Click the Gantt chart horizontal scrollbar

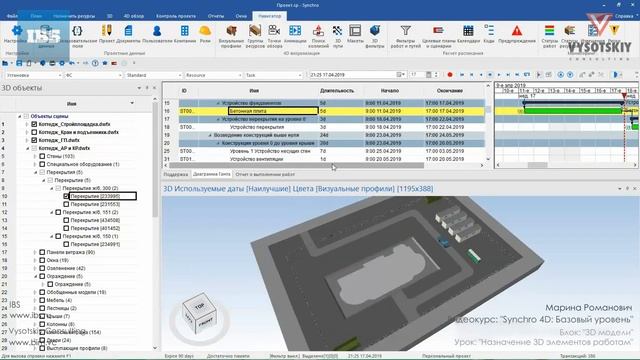(x=537, y=165)
